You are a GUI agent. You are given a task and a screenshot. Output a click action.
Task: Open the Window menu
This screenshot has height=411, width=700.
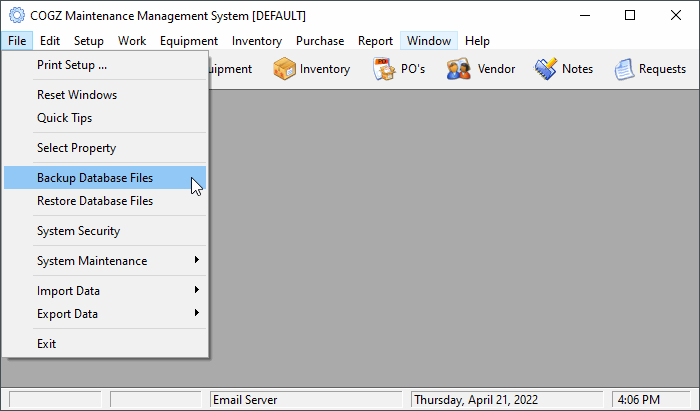(x=429, y=41)
